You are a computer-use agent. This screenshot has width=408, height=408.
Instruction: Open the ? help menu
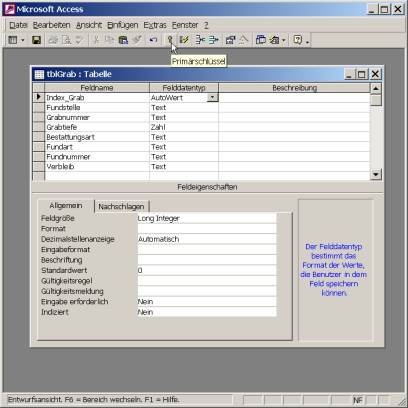[206, 25]
